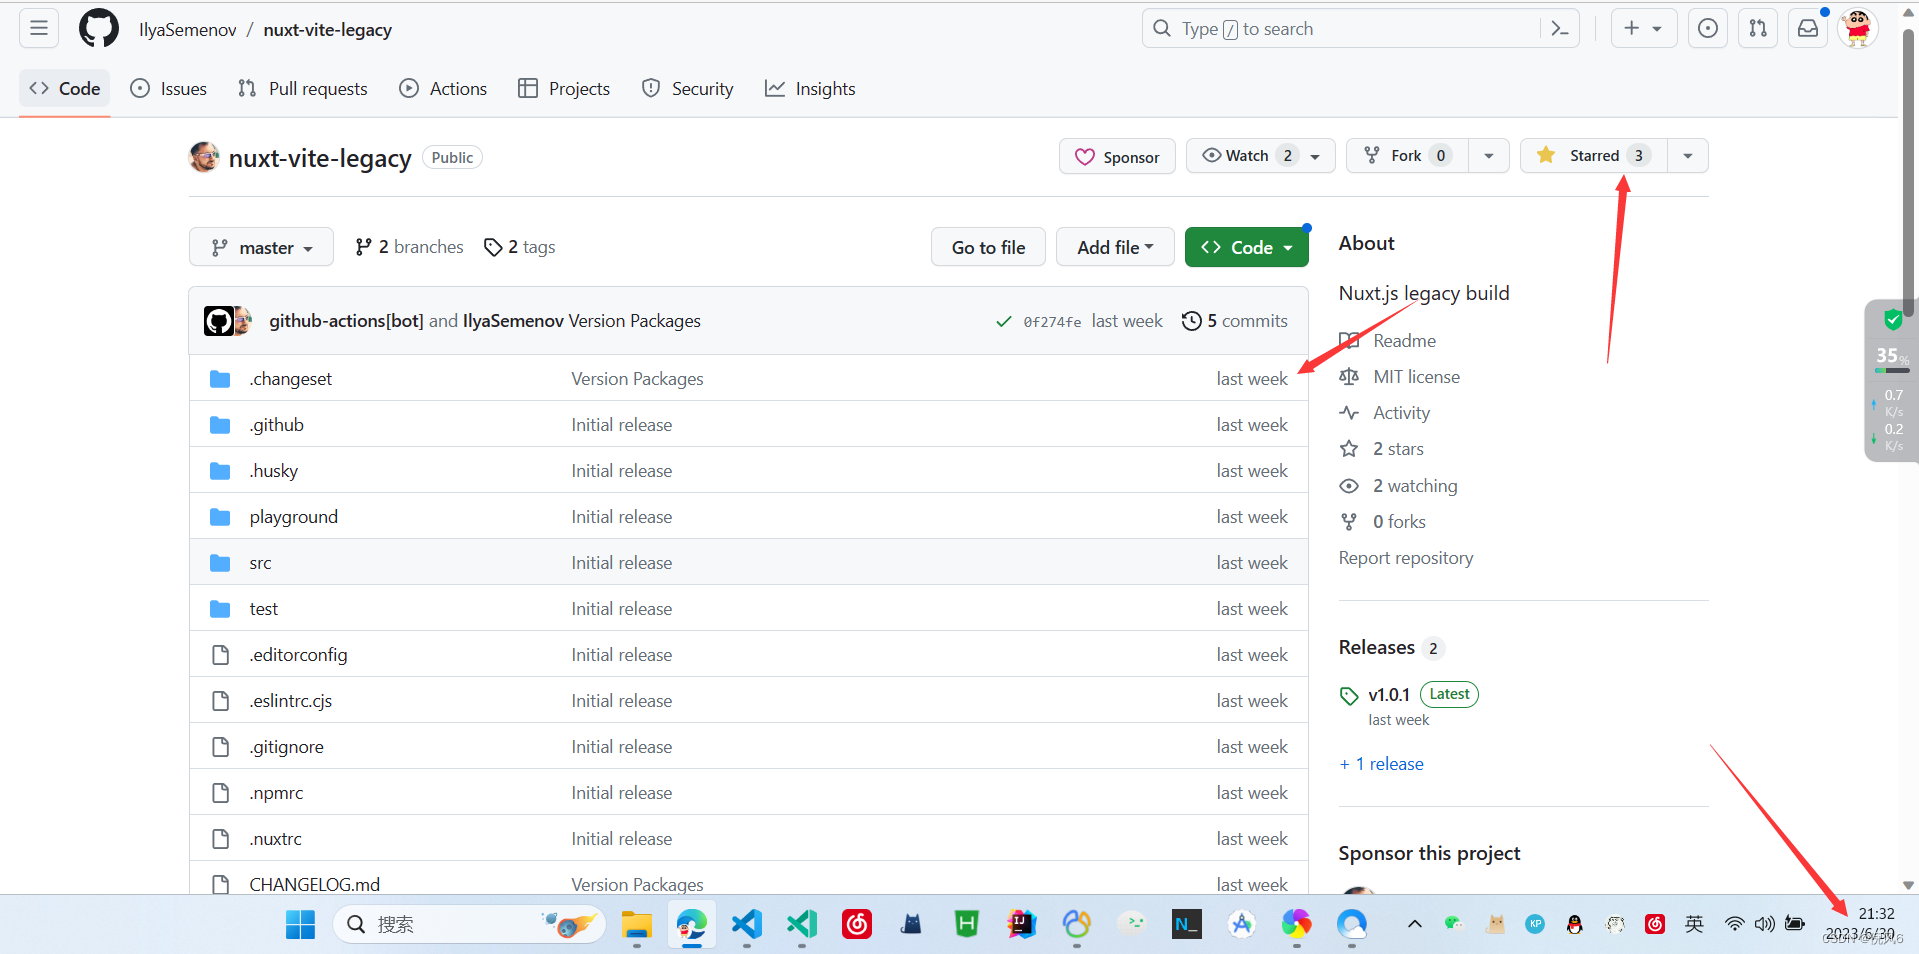Open the .changeset folder
The image size is (1919, 954).
tap(291, 379)
